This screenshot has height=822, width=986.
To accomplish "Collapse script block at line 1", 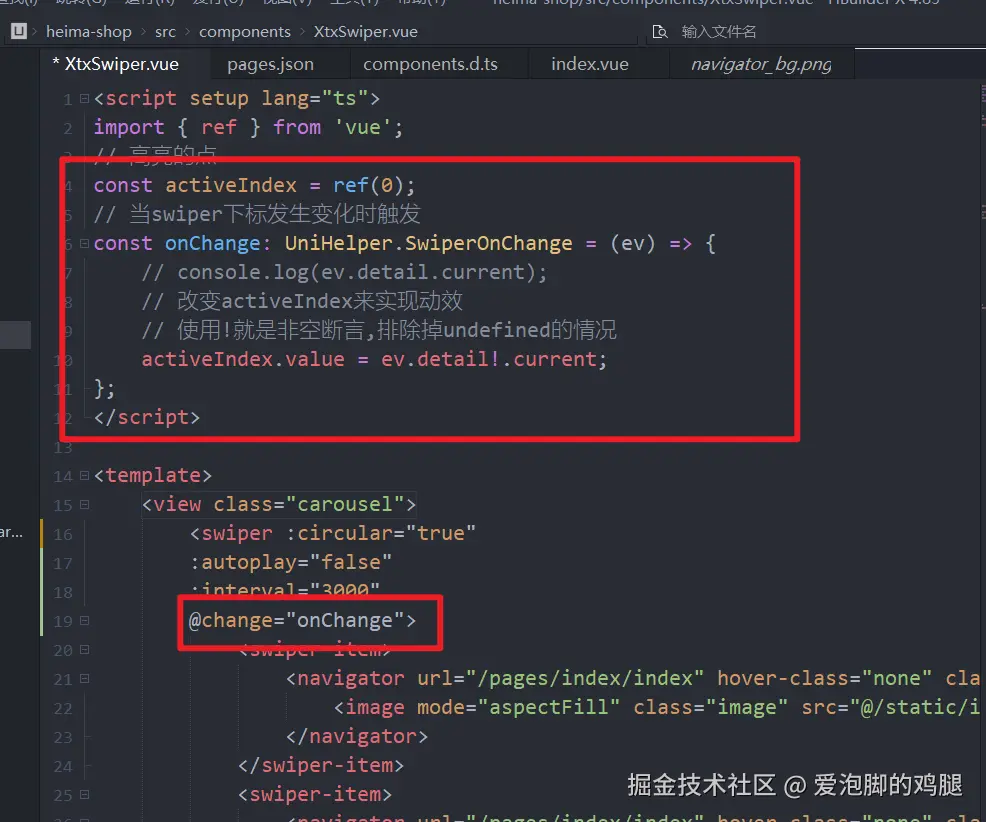I will (x=84, y=98).
